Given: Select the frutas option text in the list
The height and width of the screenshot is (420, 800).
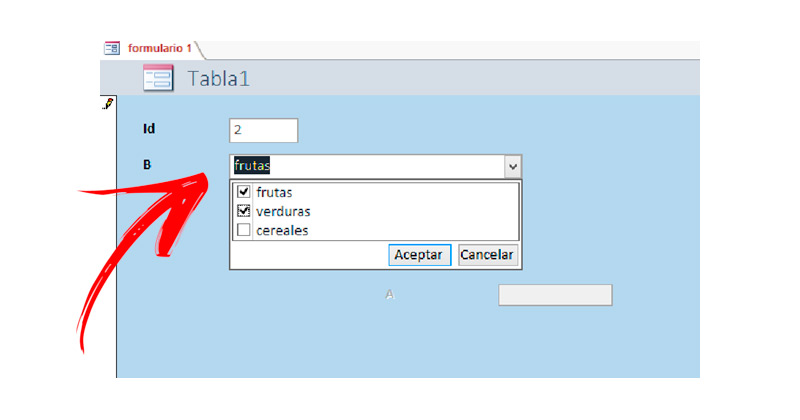Looking at the screenshot, I should click(x=274, y=192).
